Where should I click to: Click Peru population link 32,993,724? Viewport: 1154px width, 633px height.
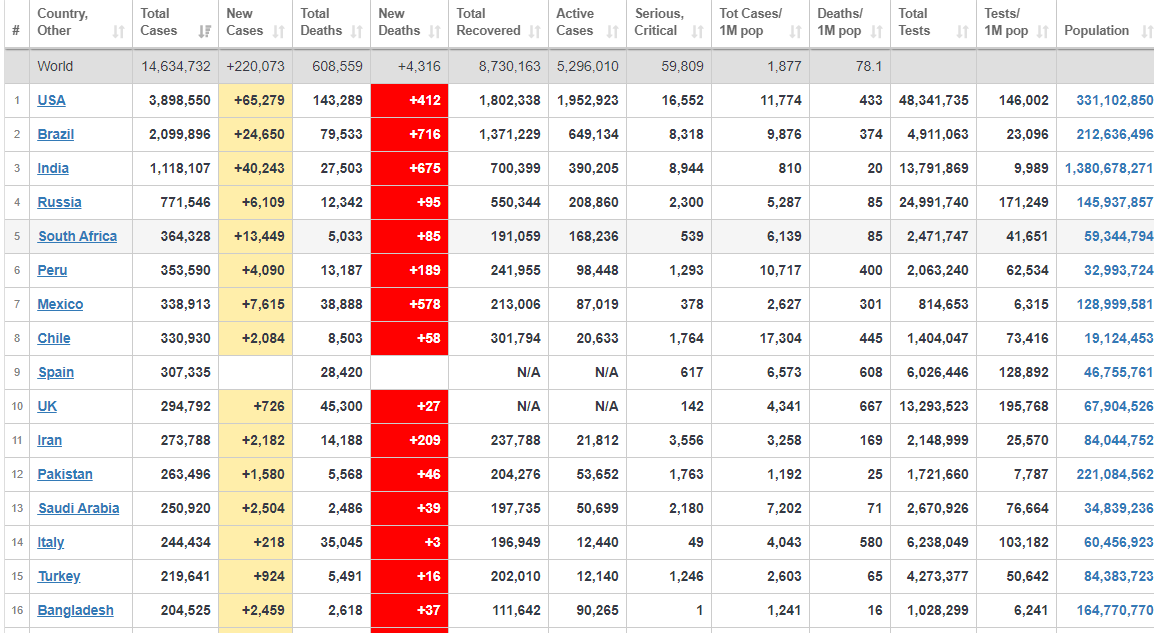(1119, 270)
